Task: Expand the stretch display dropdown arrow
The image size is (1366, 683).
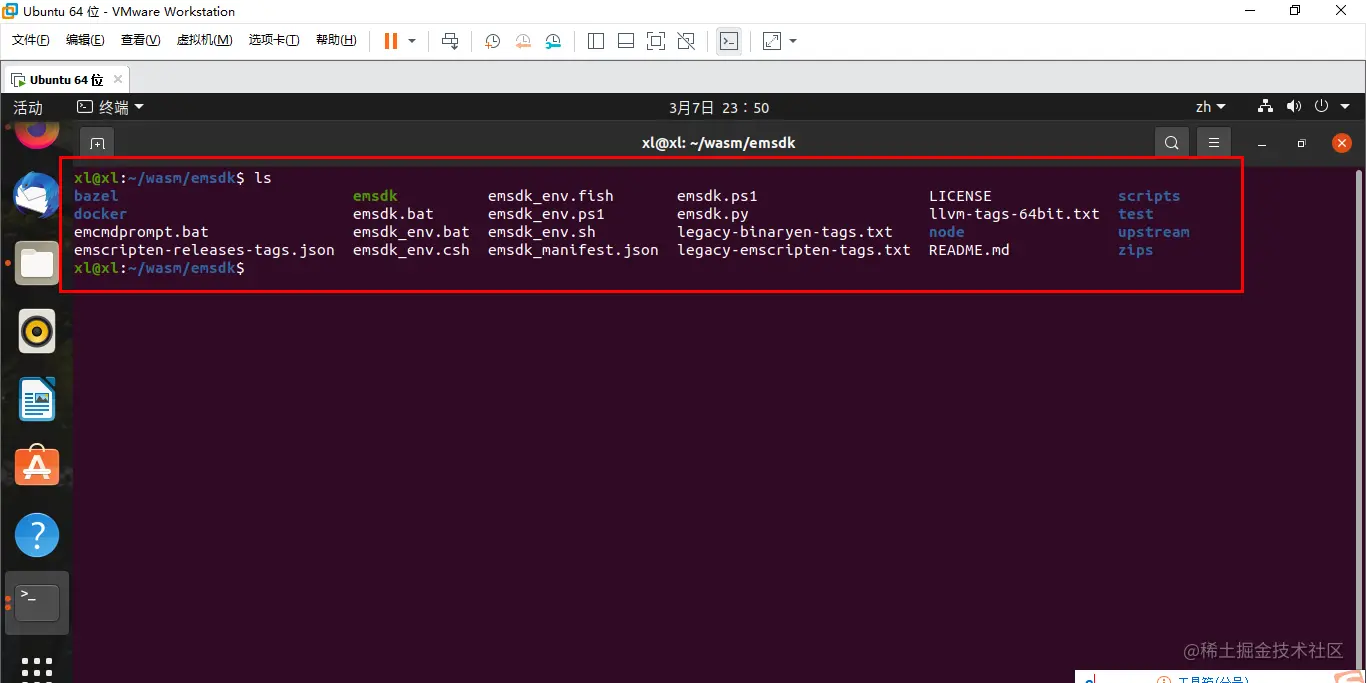Action: coord(793,41)
